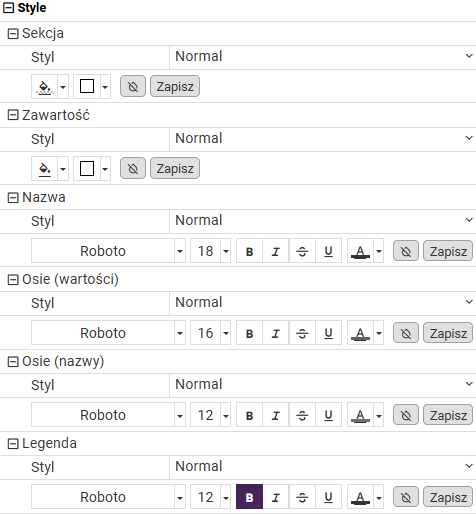Open font size 18 dropdown in Nazwa
The image size is (476, 514).
pyautogui.click(x=226, y=251)
